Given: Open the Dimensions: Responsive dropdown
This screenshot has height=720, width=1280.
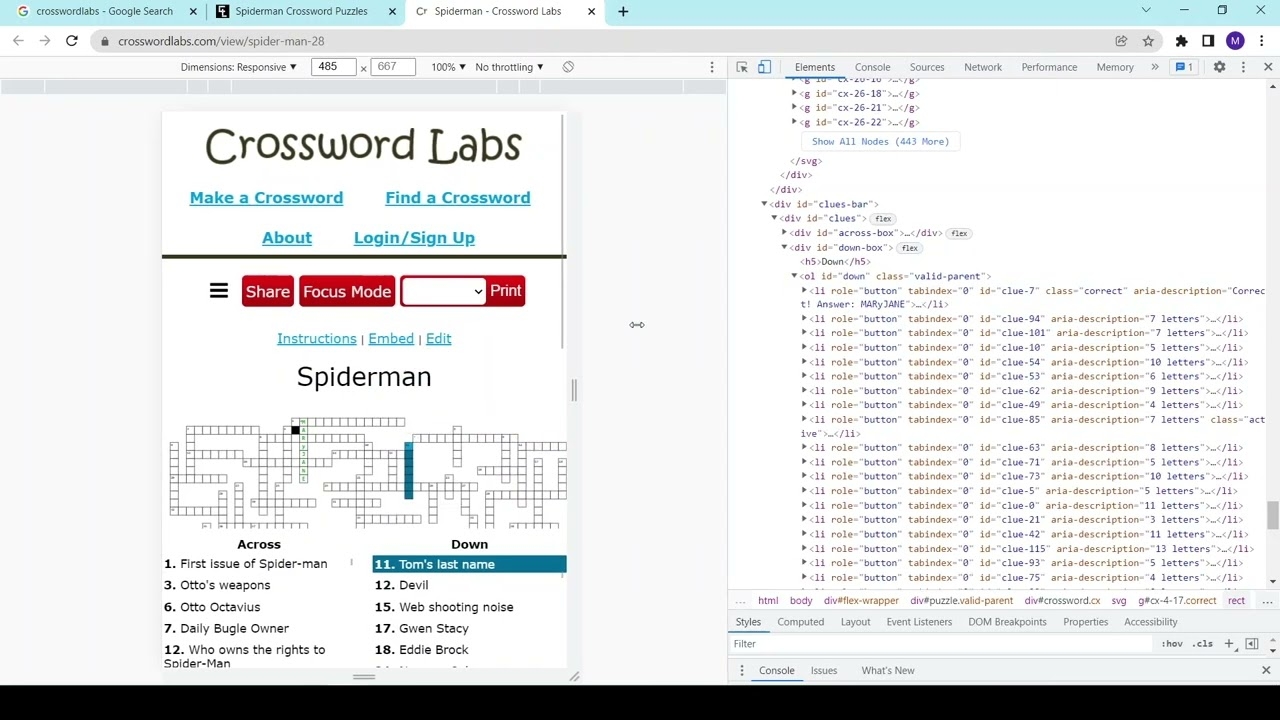Looking at the screenshot, I should pyautogui.click(x=238, y=67).
